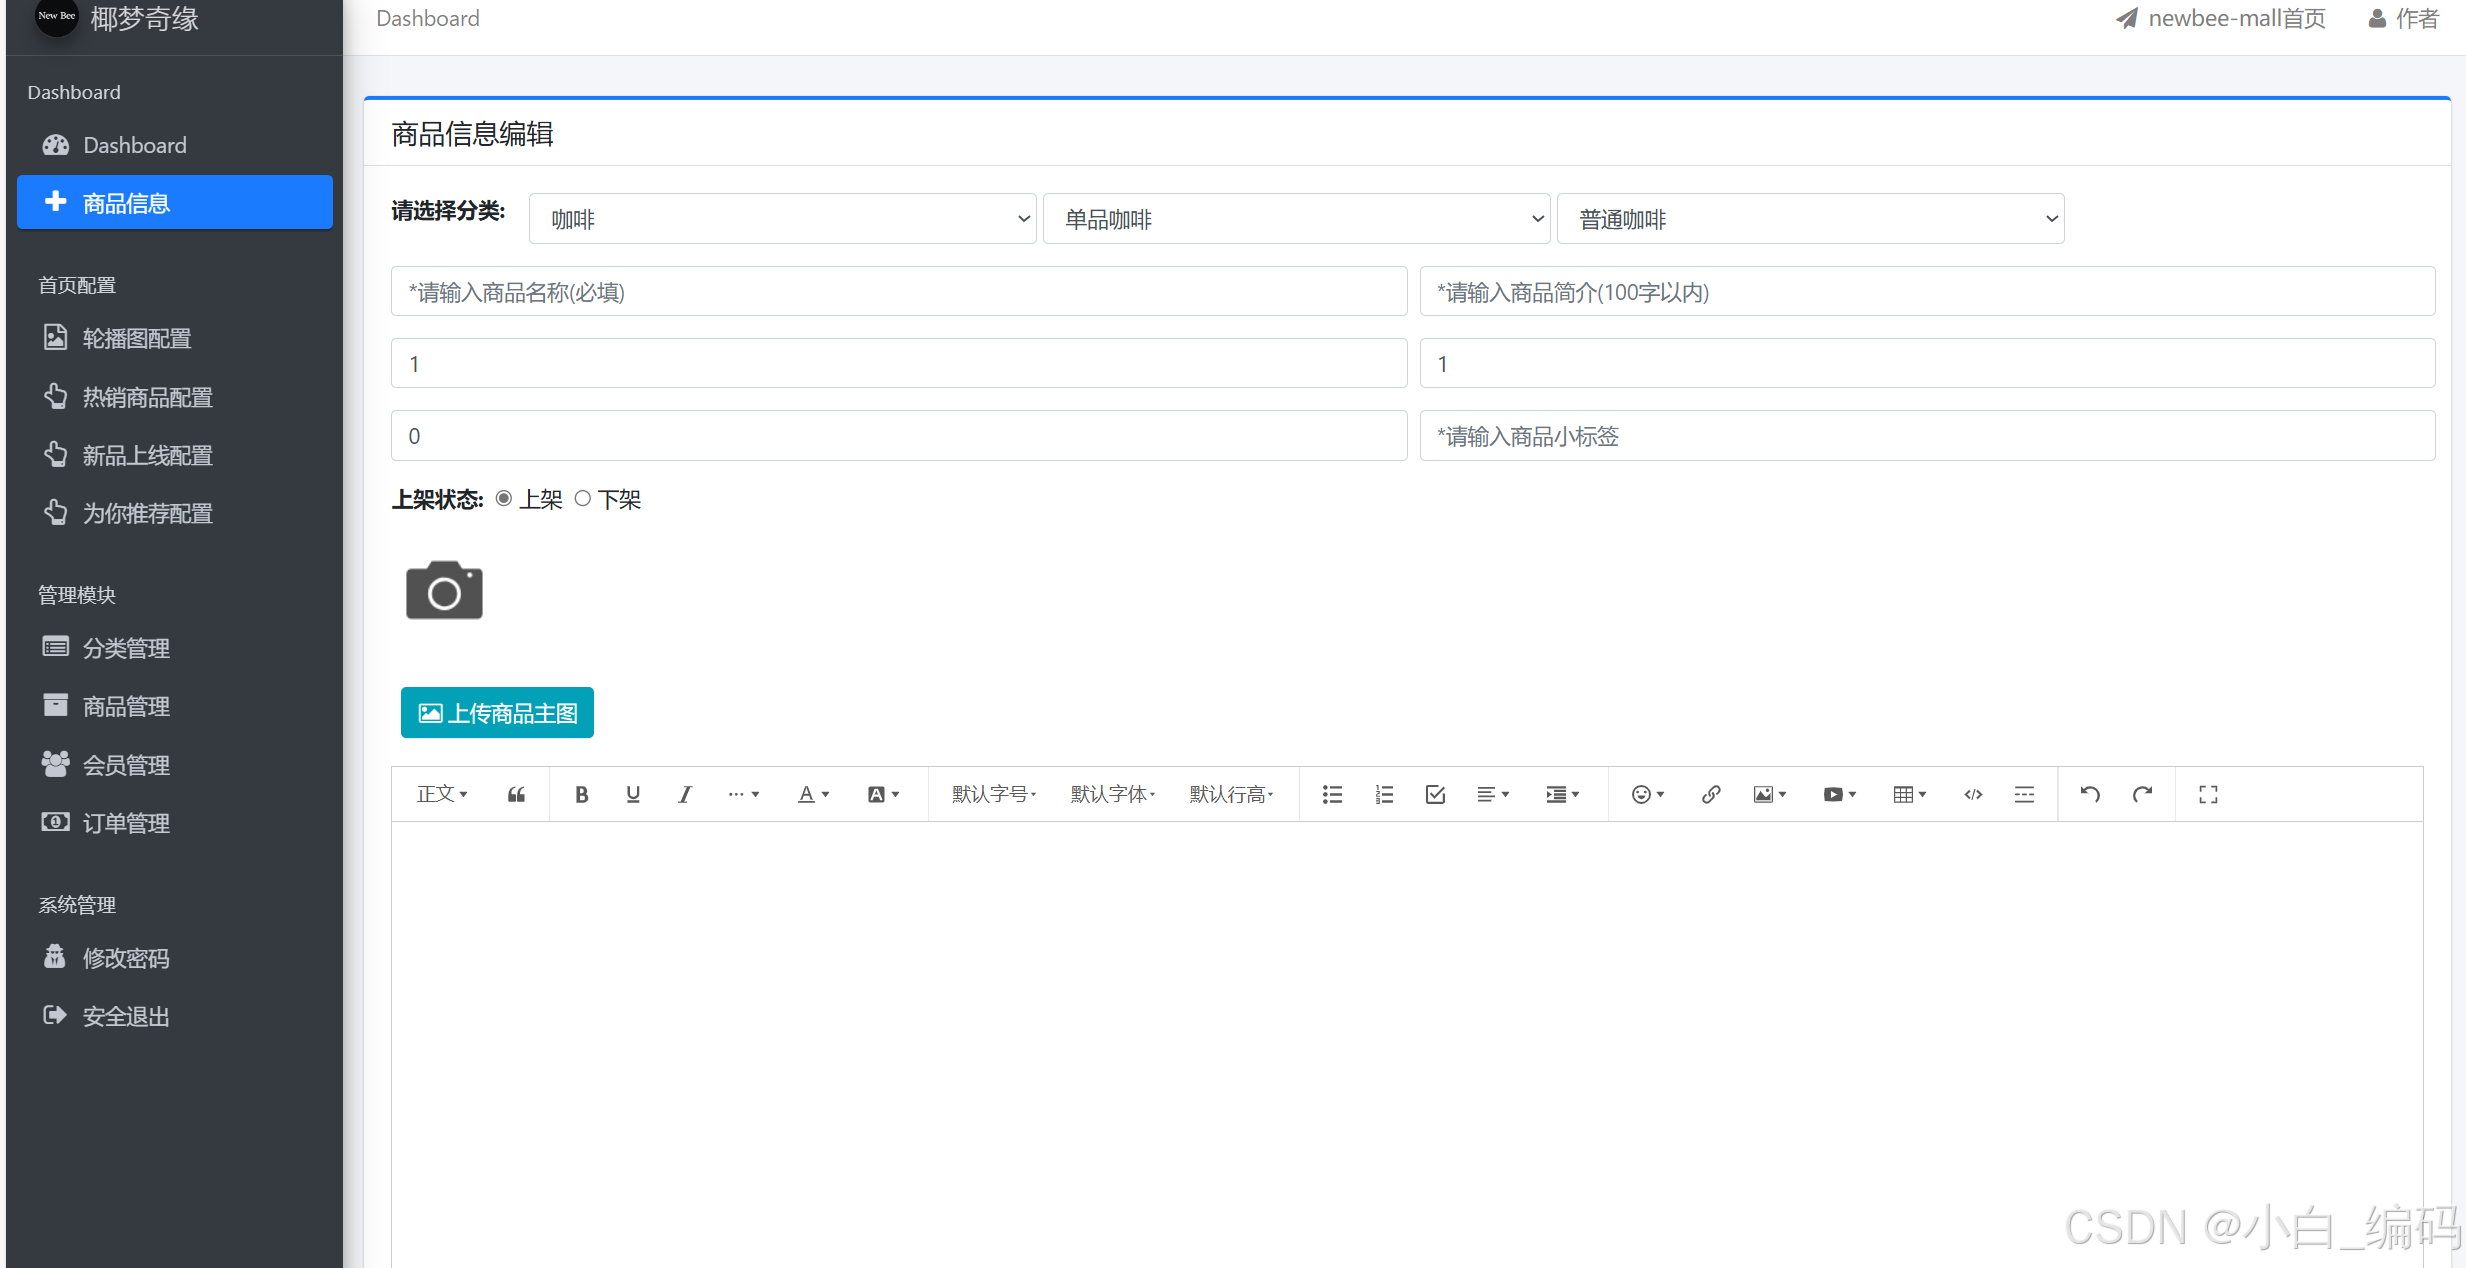Insert a code block via code icon
2466x1268 pixels.
pos(1973,794)
